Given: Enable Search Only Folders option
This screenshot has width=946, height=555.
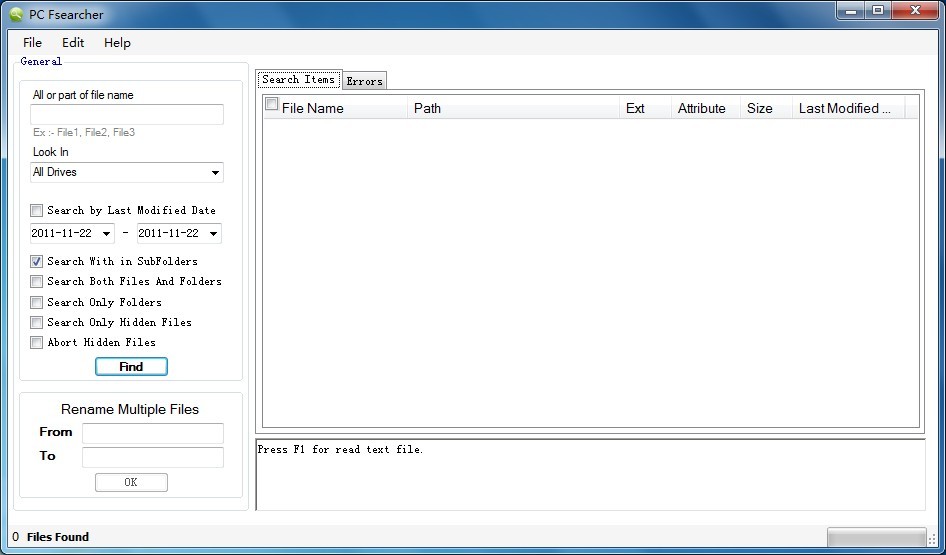Looking at the screenshot, I should point(37,302).
